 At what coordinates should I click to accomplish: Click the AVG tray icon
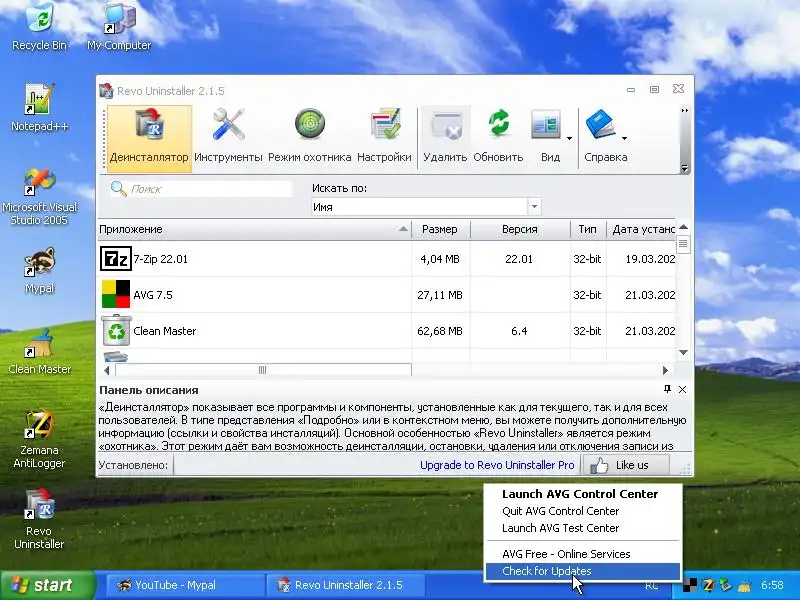coord(690,585)
